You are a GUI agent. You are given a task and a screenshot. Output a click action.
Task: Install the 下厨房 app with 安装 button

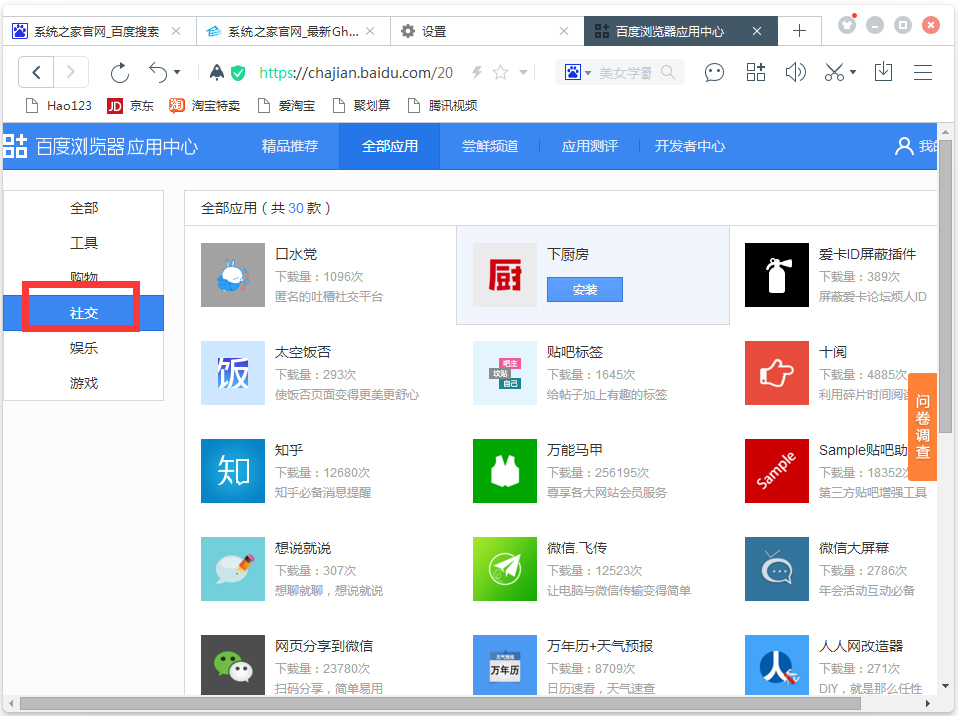click(585, 290)
